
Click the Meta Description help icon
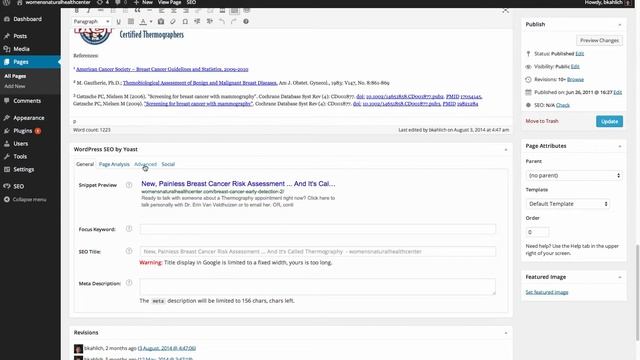[x=129, y=282]
